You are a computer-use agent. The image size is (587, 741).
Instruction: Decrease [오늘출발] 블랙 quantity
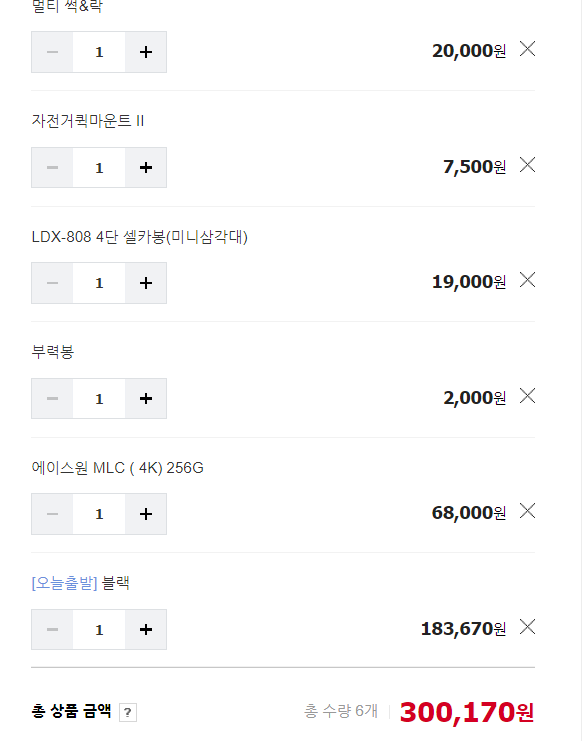[x=52, y=629]
